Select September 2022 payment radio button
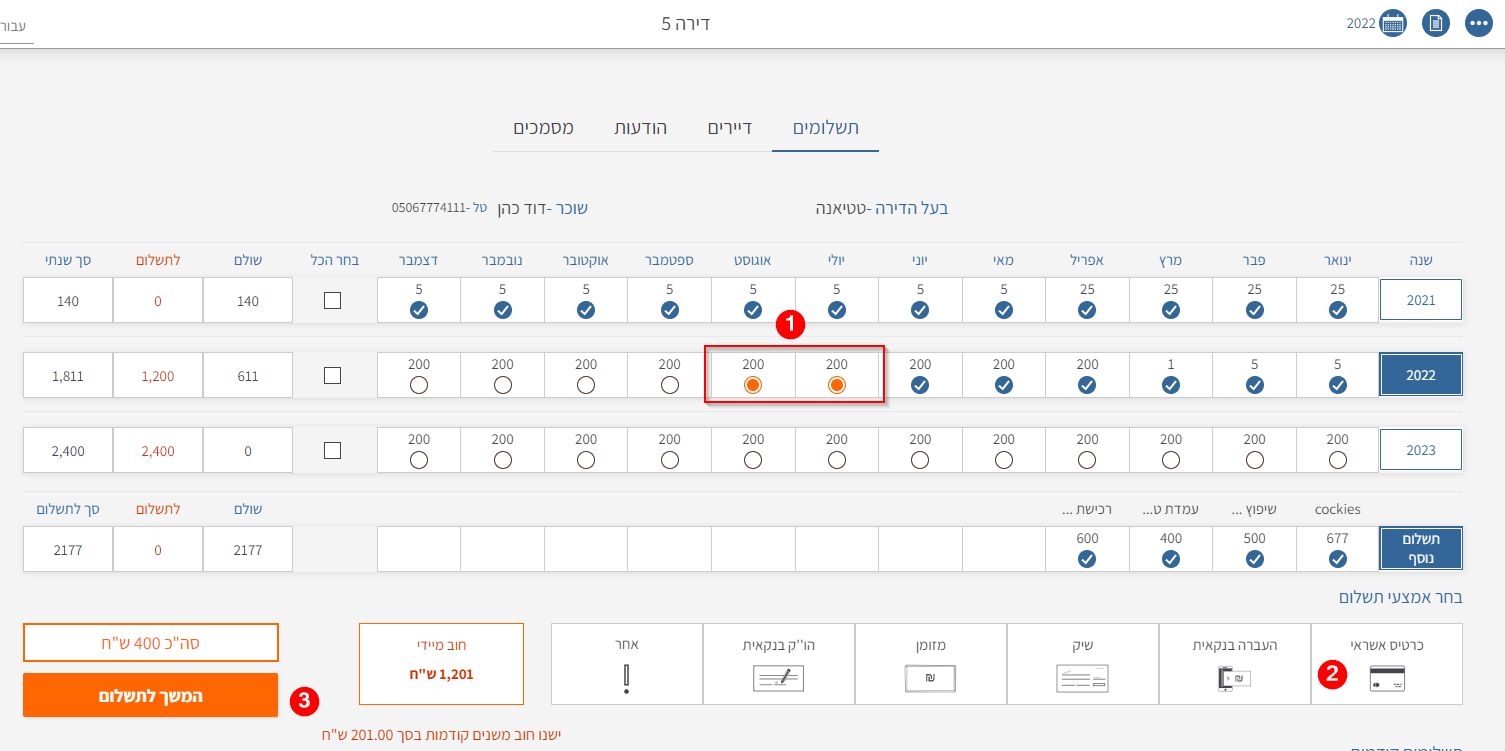This screenshot has width=1505, height=751. click(x=670, y=385)
